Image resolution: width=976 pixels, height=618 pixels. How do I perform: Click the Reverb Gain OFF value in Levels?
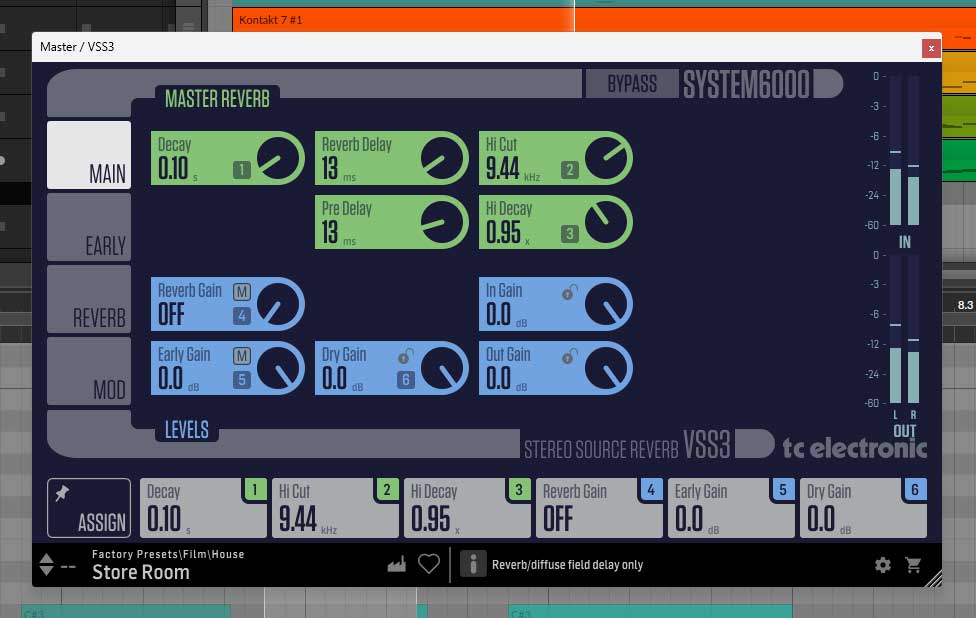click(x=171, y=315)
